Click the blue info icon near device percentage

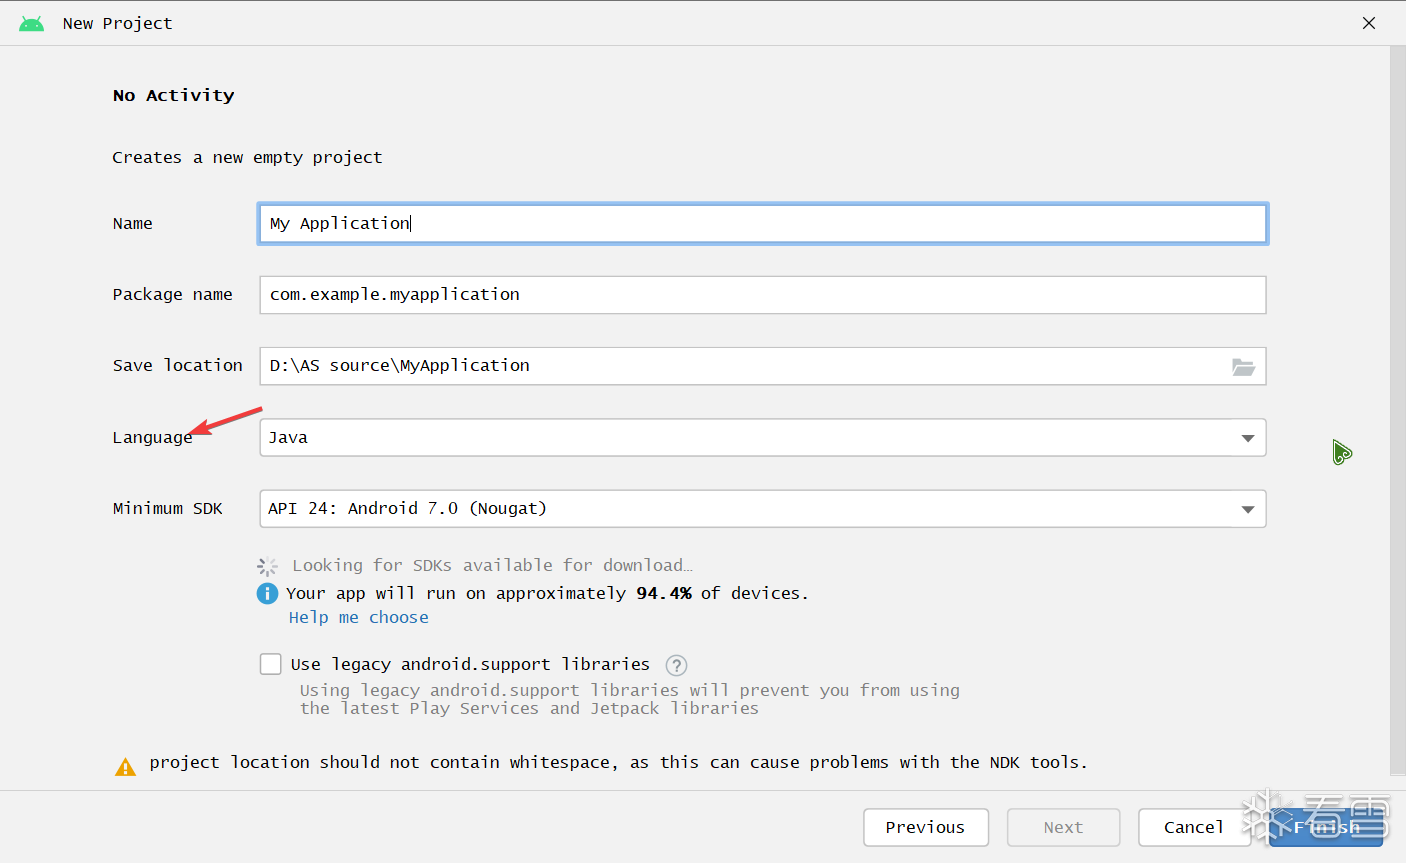[x=267, y=594]
